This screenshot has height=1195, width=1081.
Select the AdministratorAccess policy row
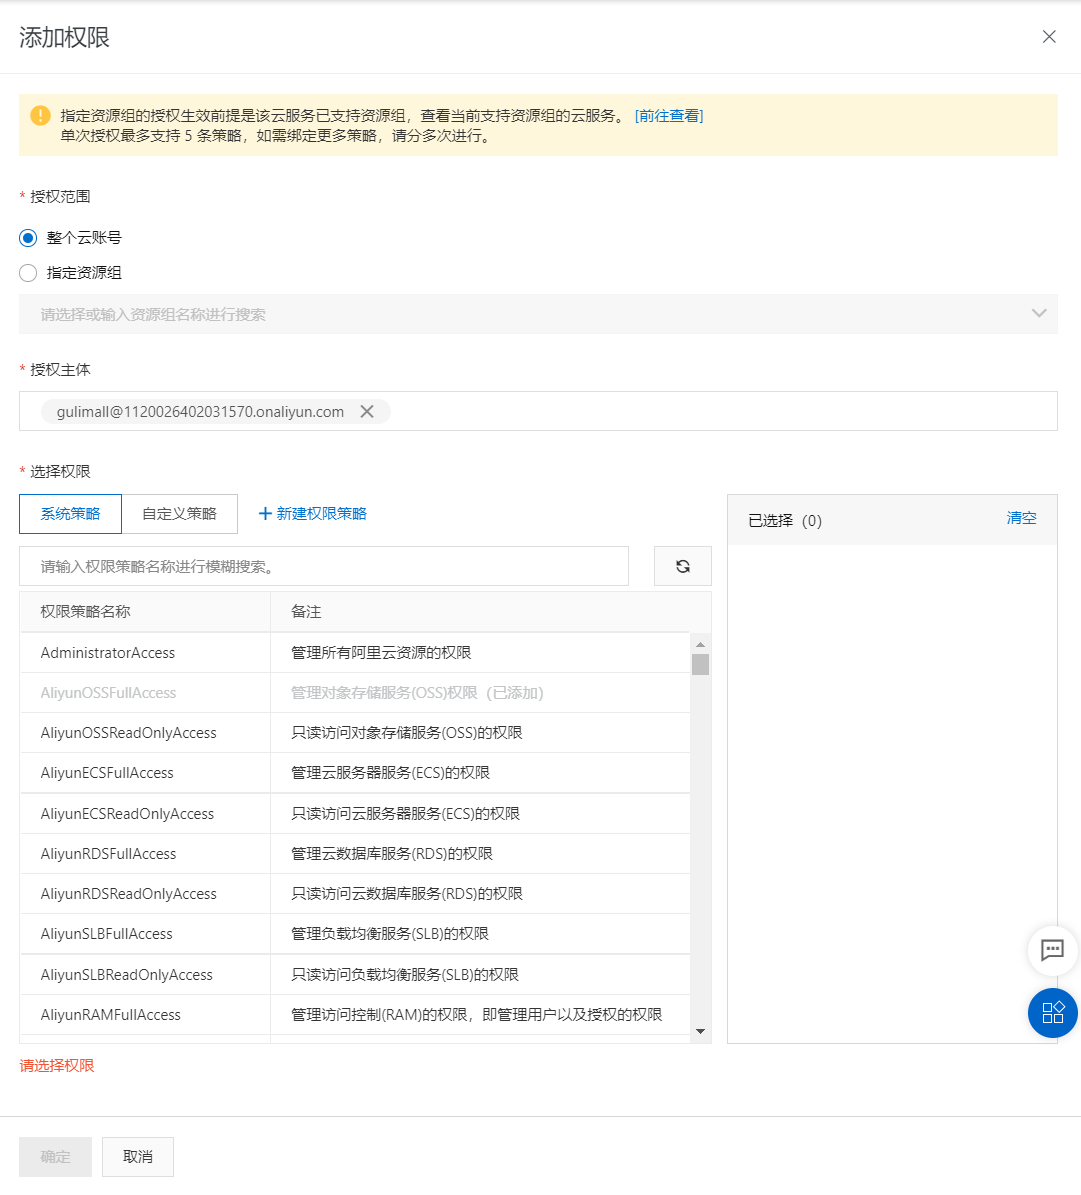[x=354, y=652]
